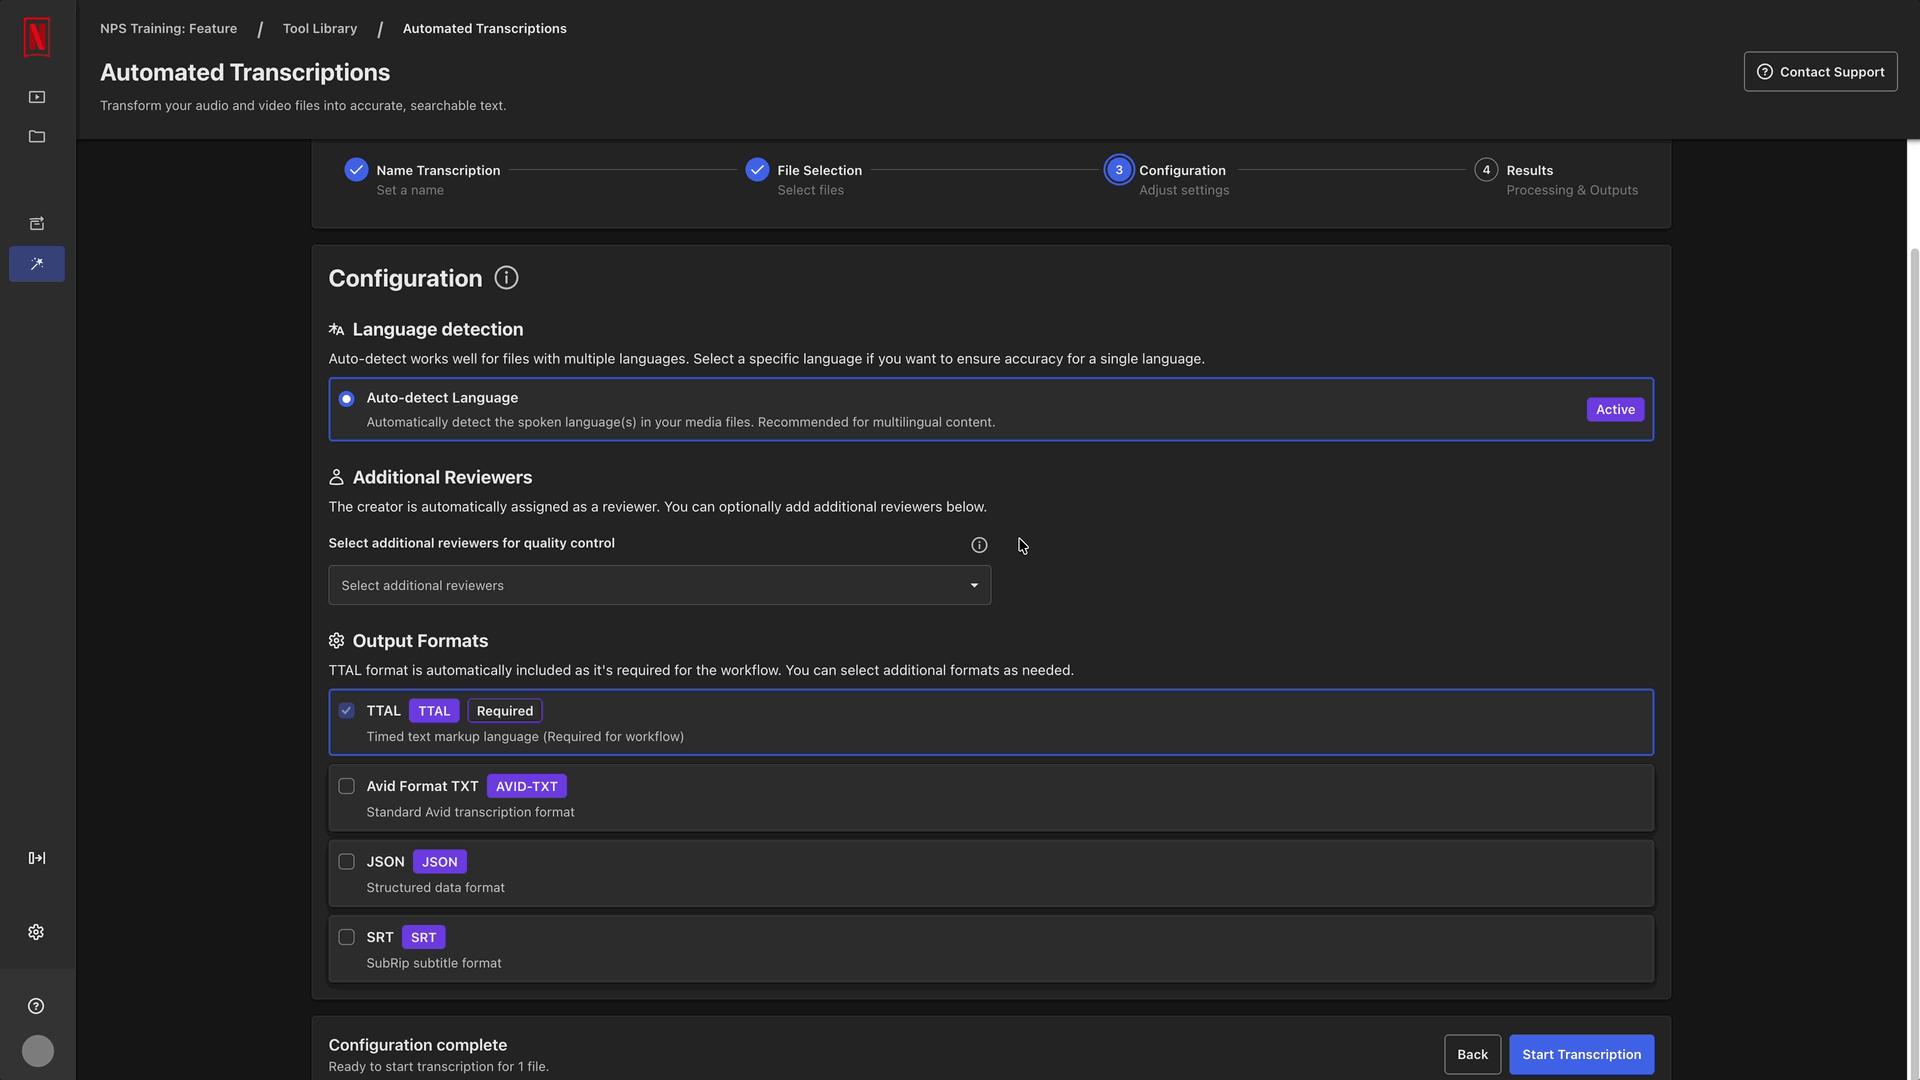Open settings gear in the sidebar
This screenshot has height=1080, width=1920.
(x=36, y=932)
